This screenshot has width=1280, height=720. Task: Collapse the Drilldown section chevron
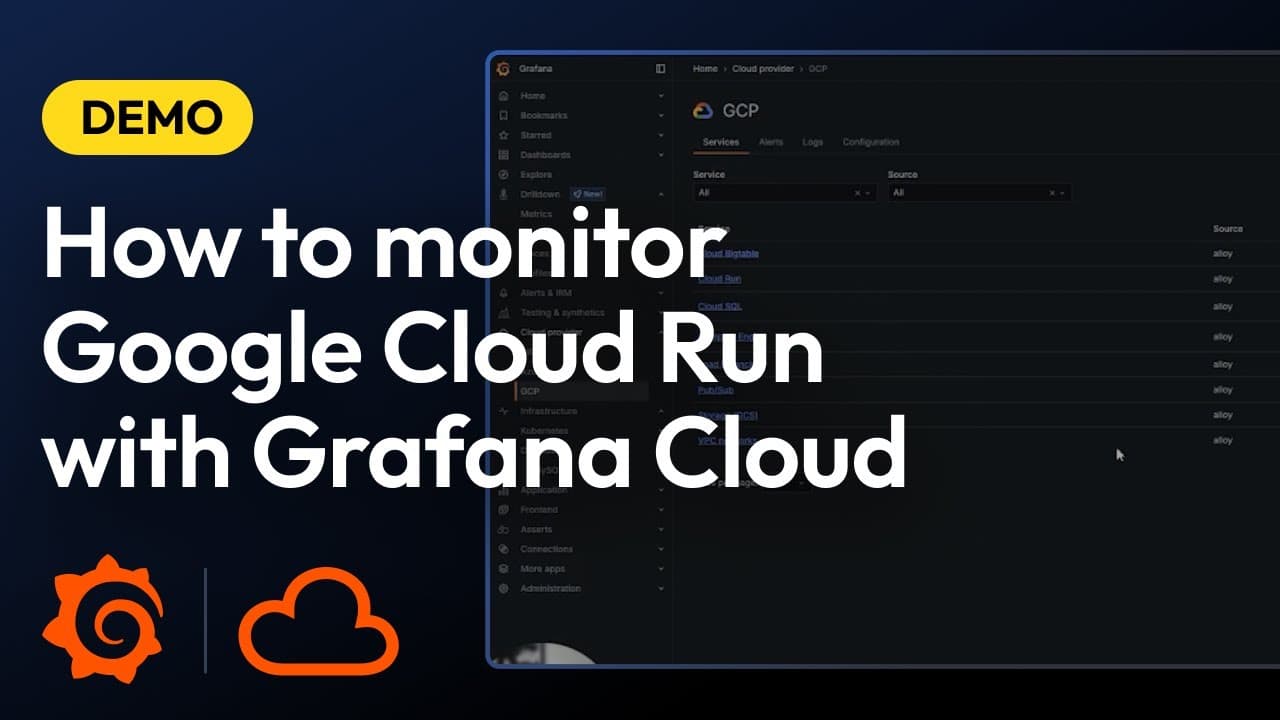pyautogui.click(x=661, y=194)
